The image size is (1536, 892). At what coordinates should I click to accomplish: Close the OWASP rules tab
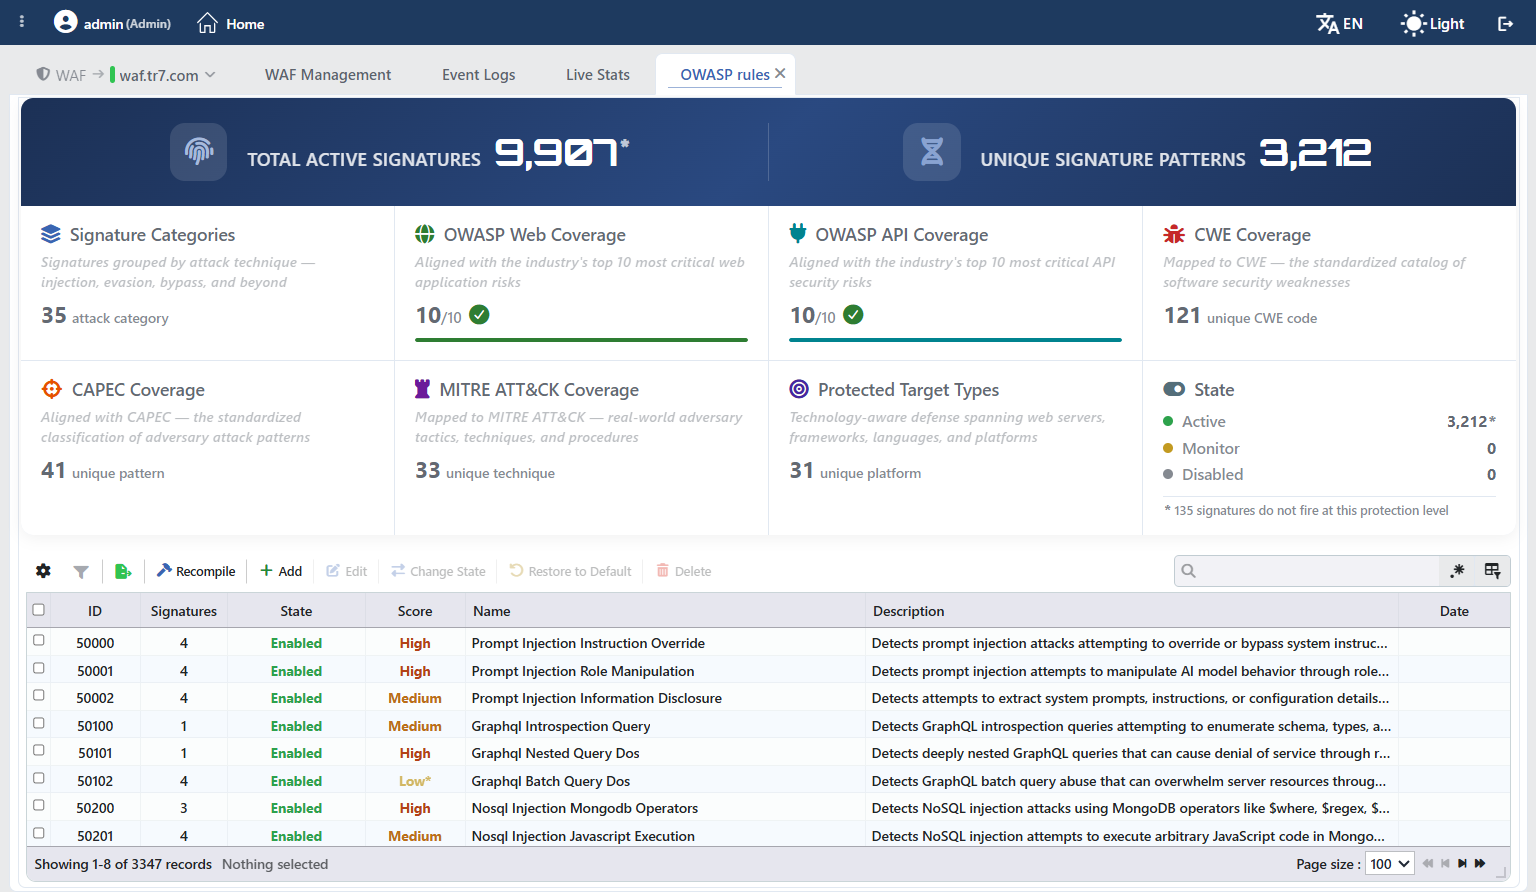780,73
